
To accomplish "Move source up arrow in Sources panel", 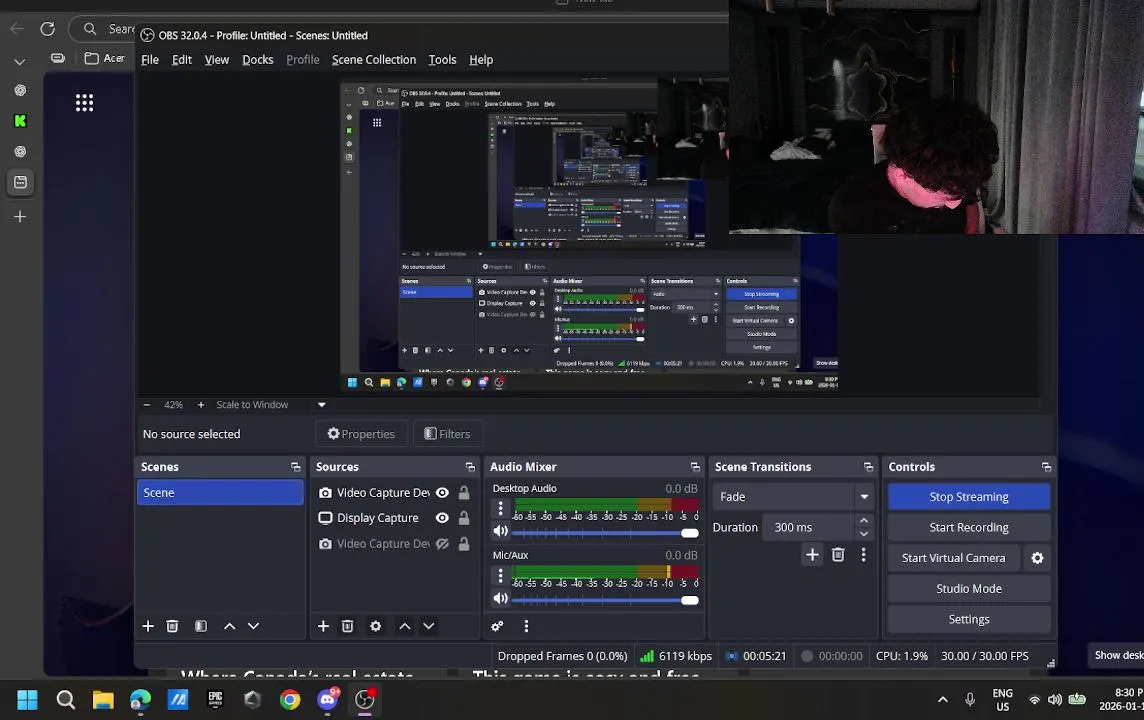I will tap(404, 626).
